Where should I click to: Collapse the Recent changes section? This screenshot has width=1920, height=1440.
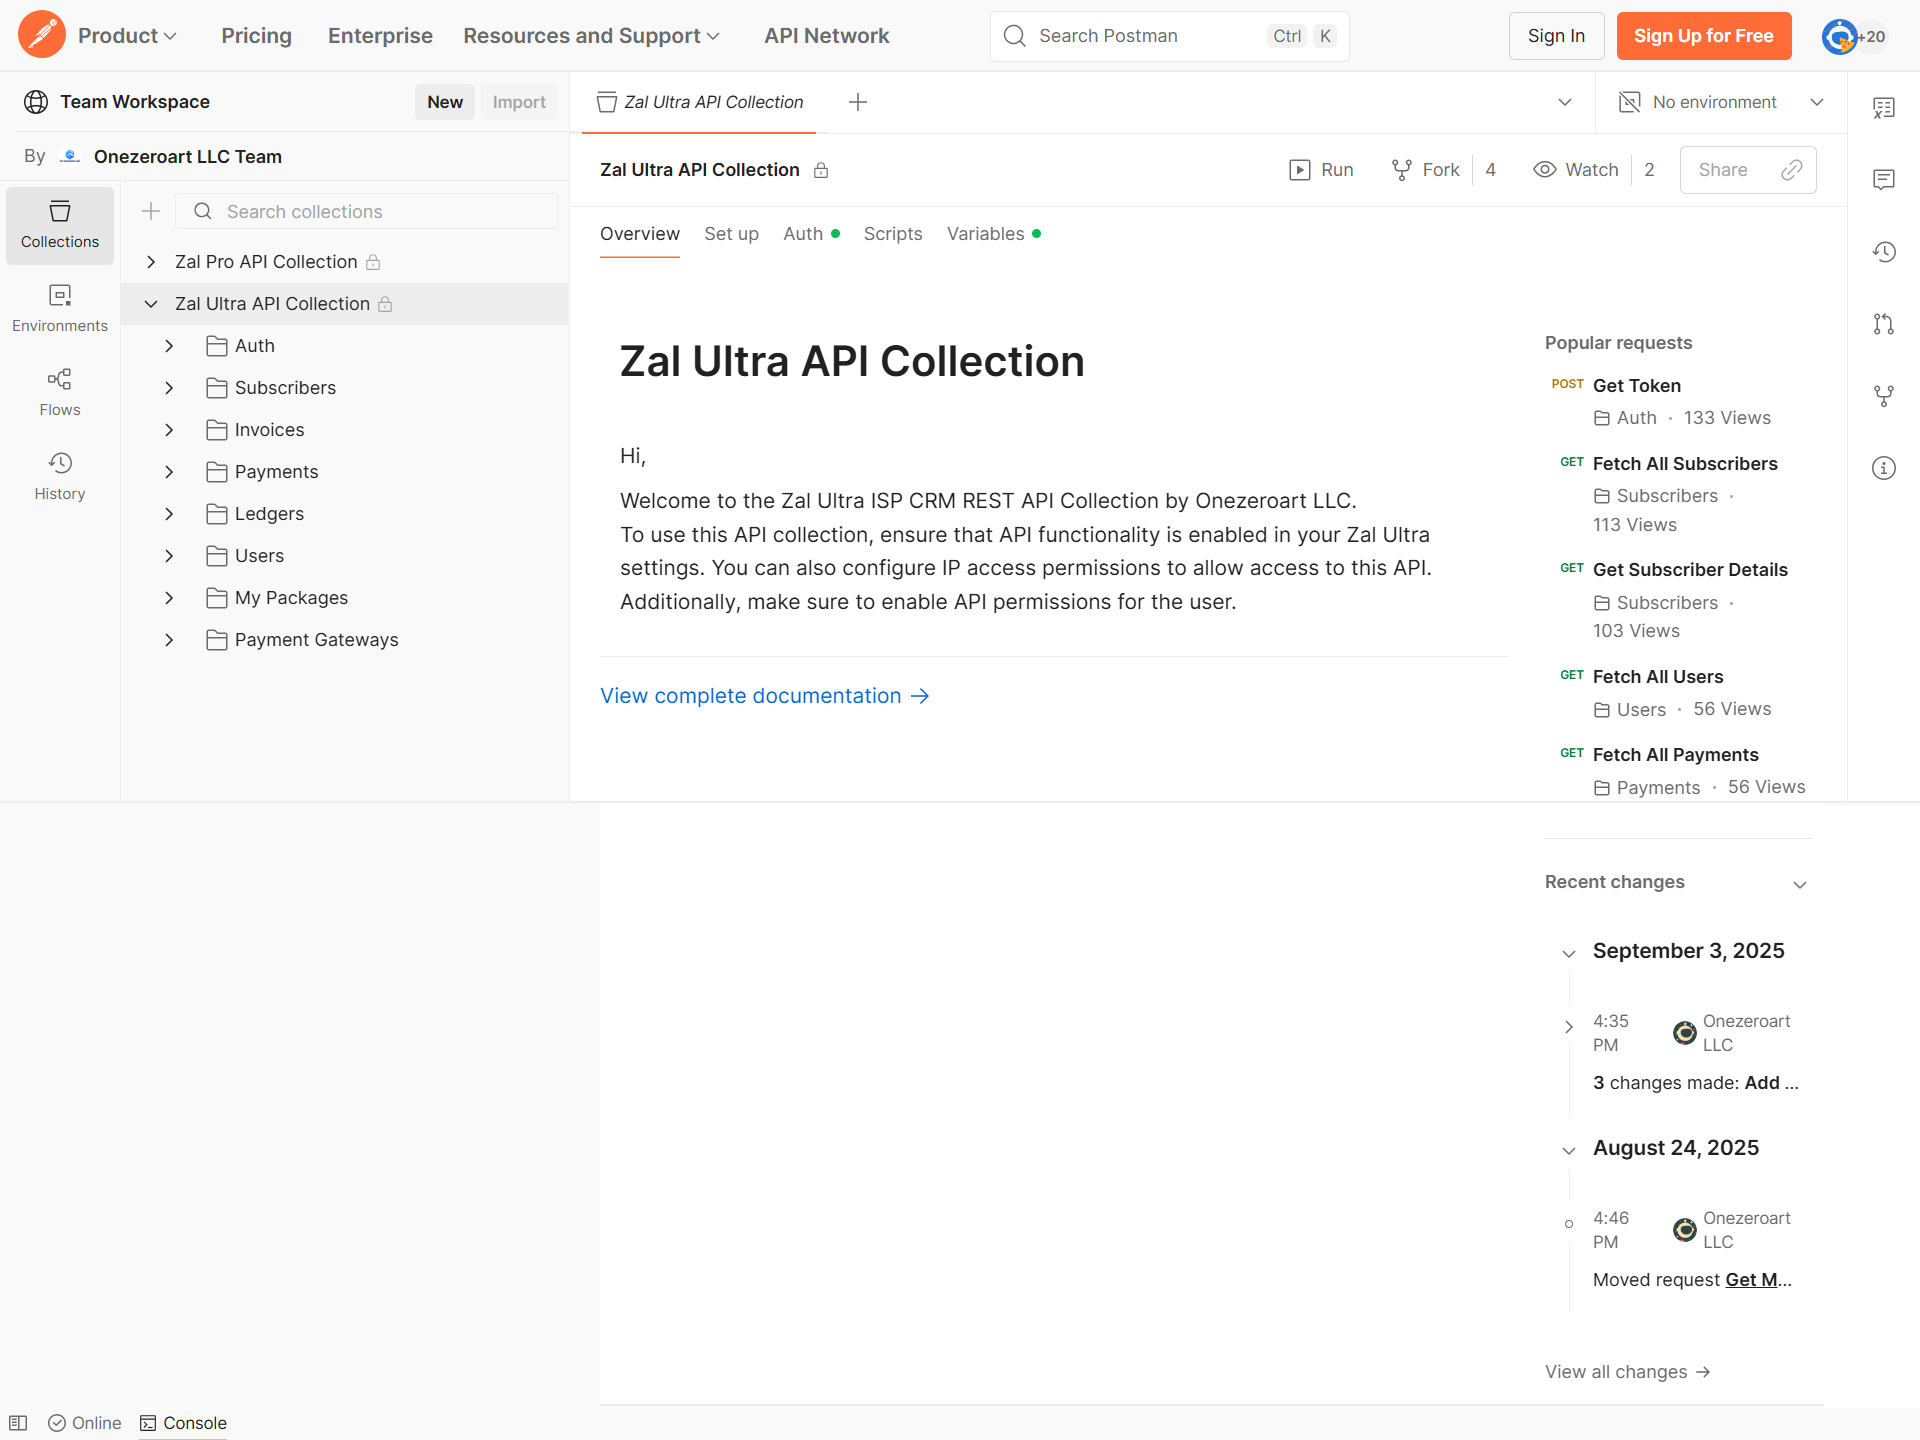pos(1800,884)
